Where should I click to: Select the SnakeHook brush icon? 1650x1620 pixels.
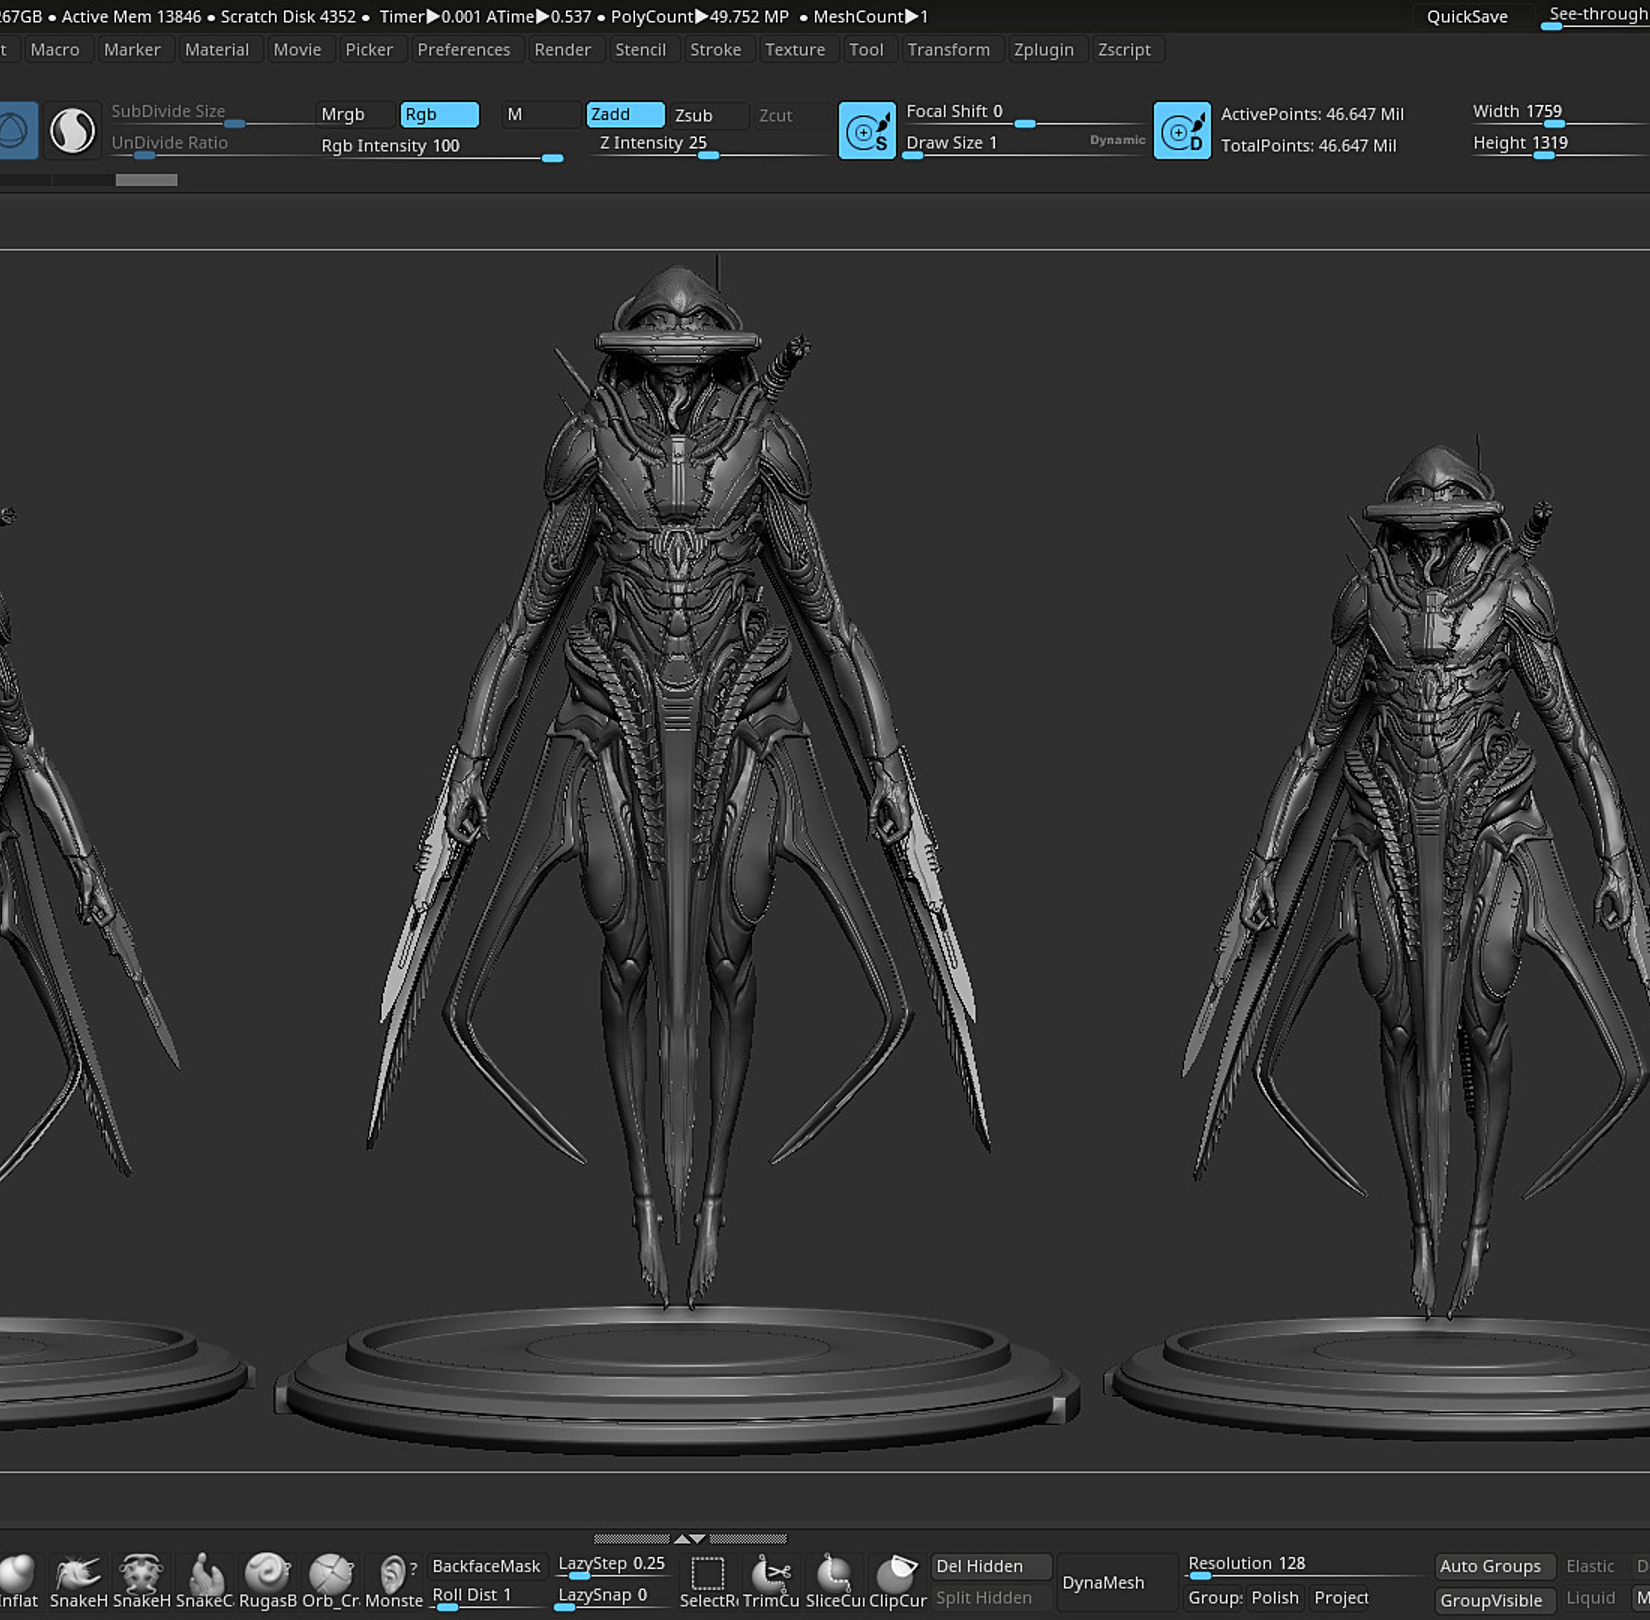click(78, 1574)
